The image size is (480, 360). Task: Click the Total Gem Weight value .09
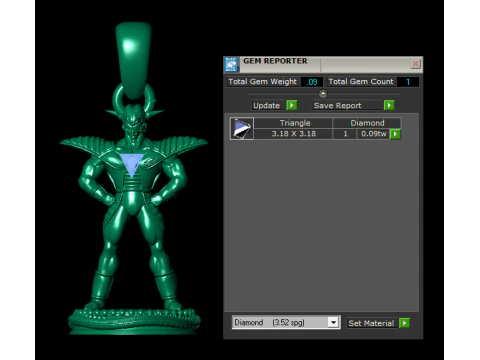312,82
